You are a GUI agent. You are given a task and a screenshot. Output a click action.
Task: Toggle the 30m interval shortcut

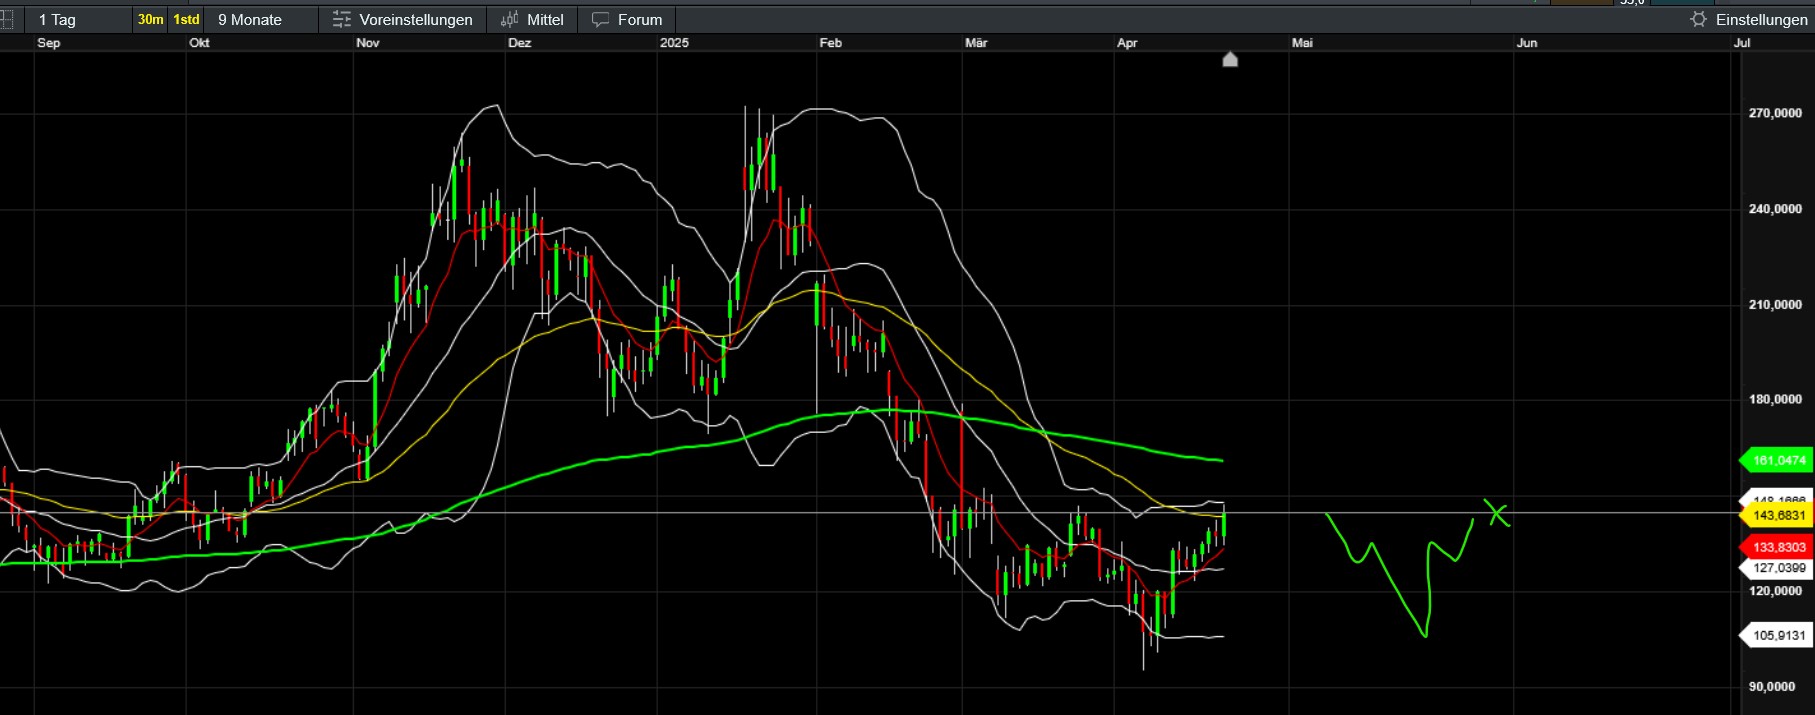click(150, 20)
